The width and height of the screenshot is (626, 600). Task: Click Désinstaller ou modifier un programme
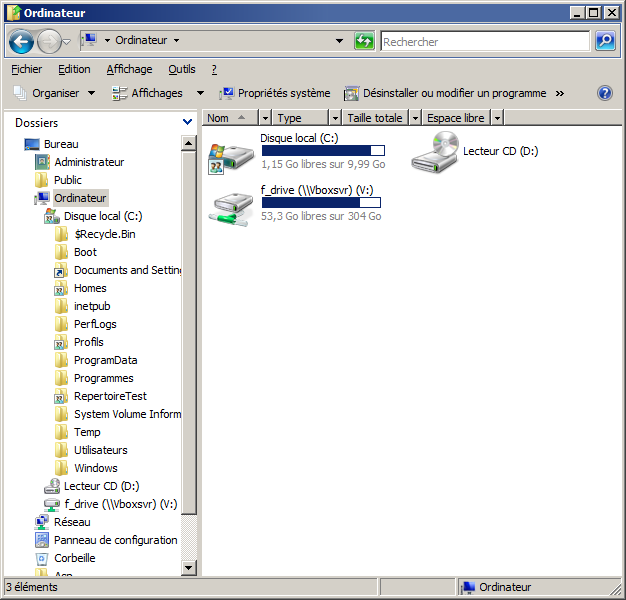[x=445, y=93]
